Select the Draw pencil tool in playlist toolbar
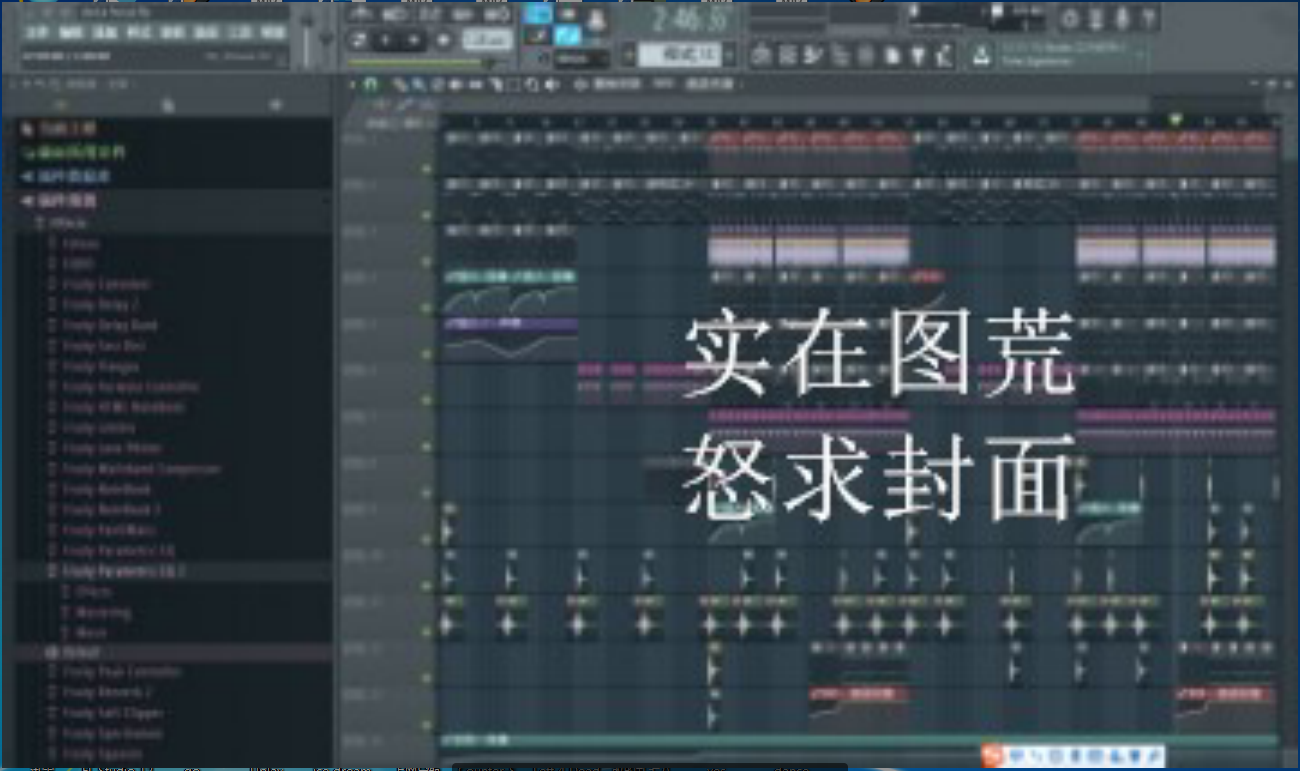Image resolution: width=1300 pixels, height=771 pixels. 400,85
